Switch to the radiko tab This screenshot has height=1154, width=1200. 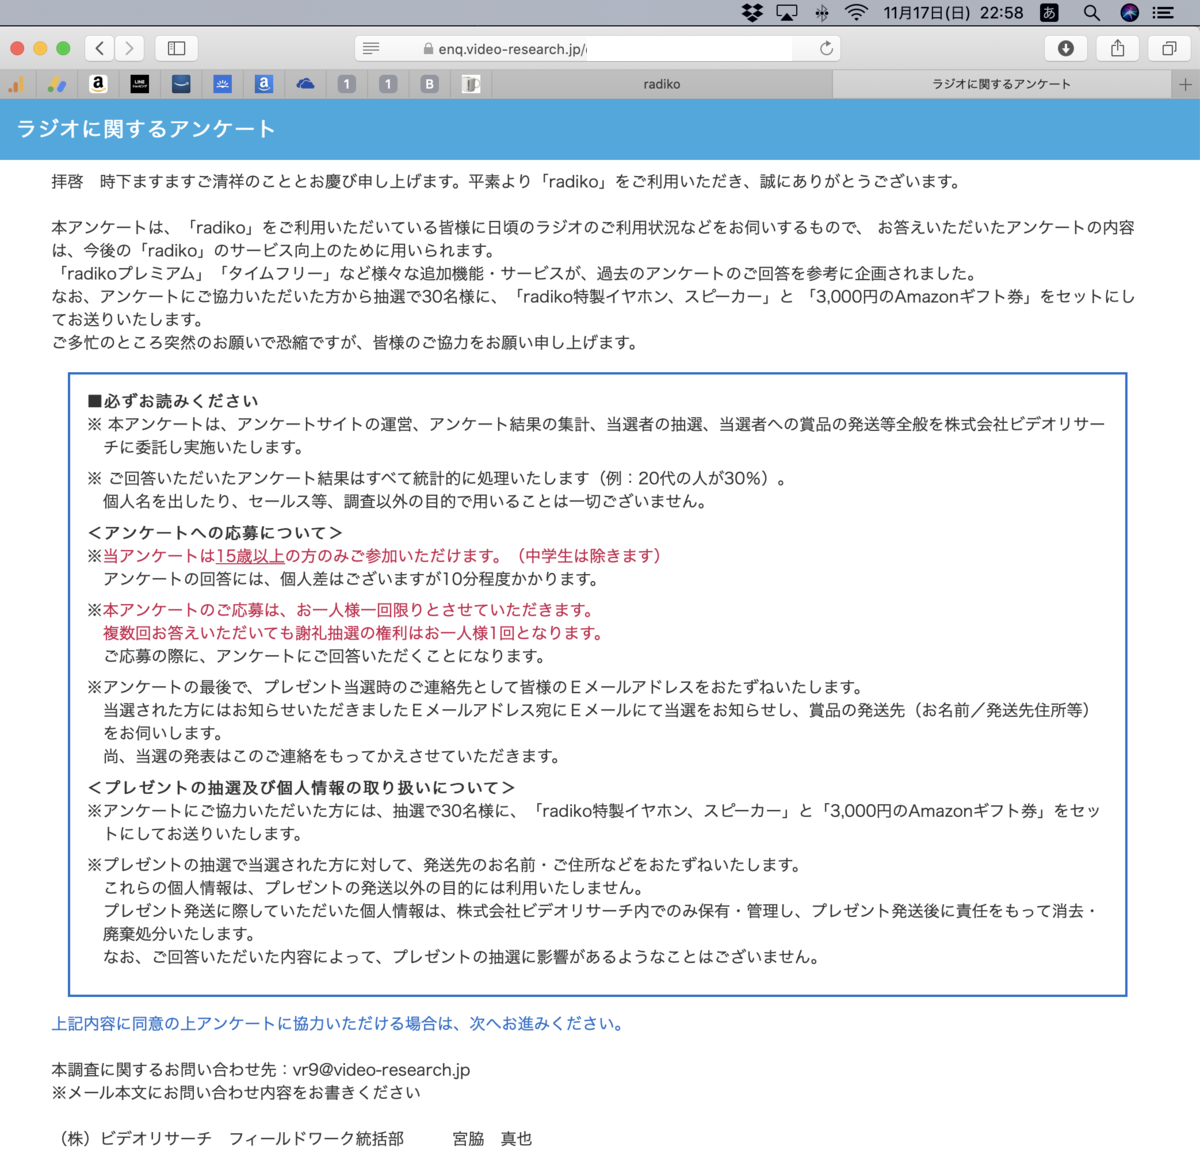click(x=662, y=84)
